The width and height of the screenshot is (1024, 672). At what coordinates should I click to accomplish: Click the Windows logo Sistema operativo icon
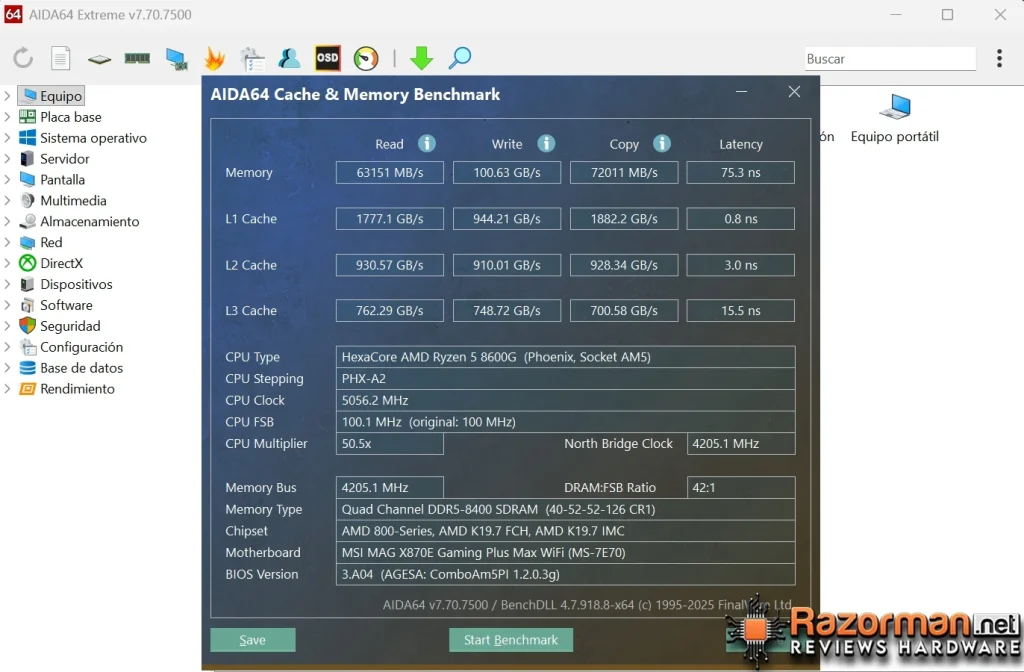(27, 138)
